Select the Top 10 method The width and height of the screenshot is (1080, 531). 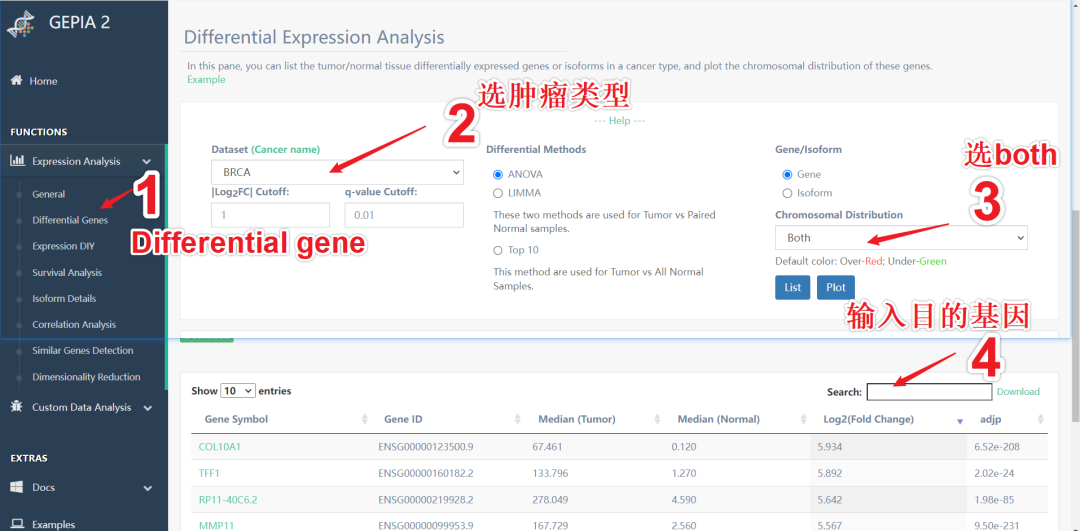pyautogui.click(x=498, y=250)
